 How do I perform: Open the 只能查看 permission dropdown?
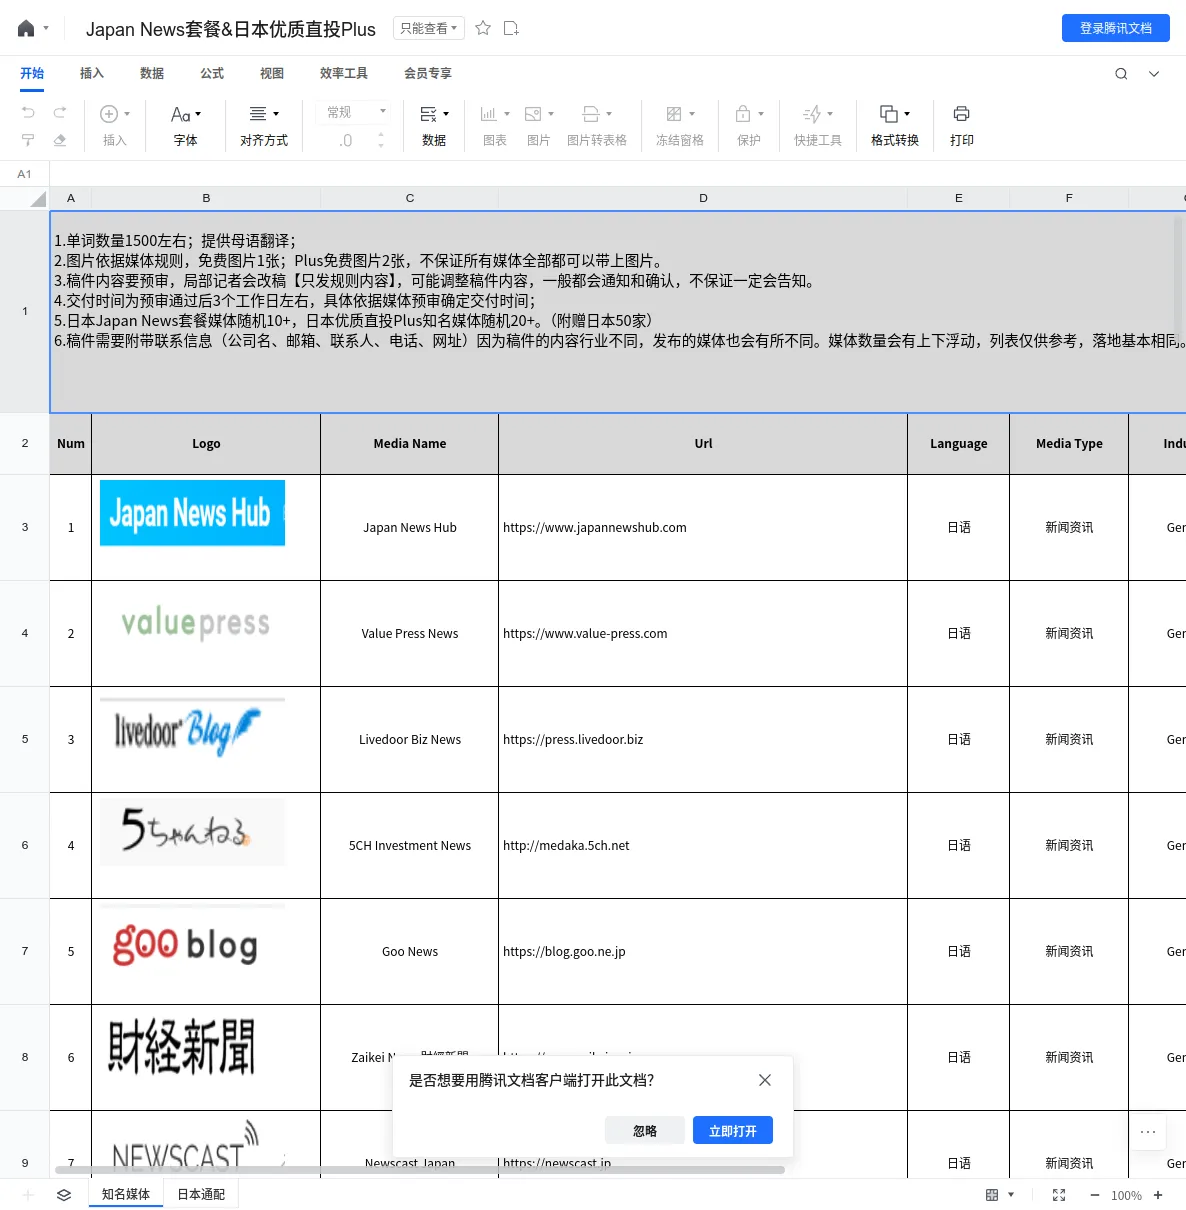tap(428, 28)
